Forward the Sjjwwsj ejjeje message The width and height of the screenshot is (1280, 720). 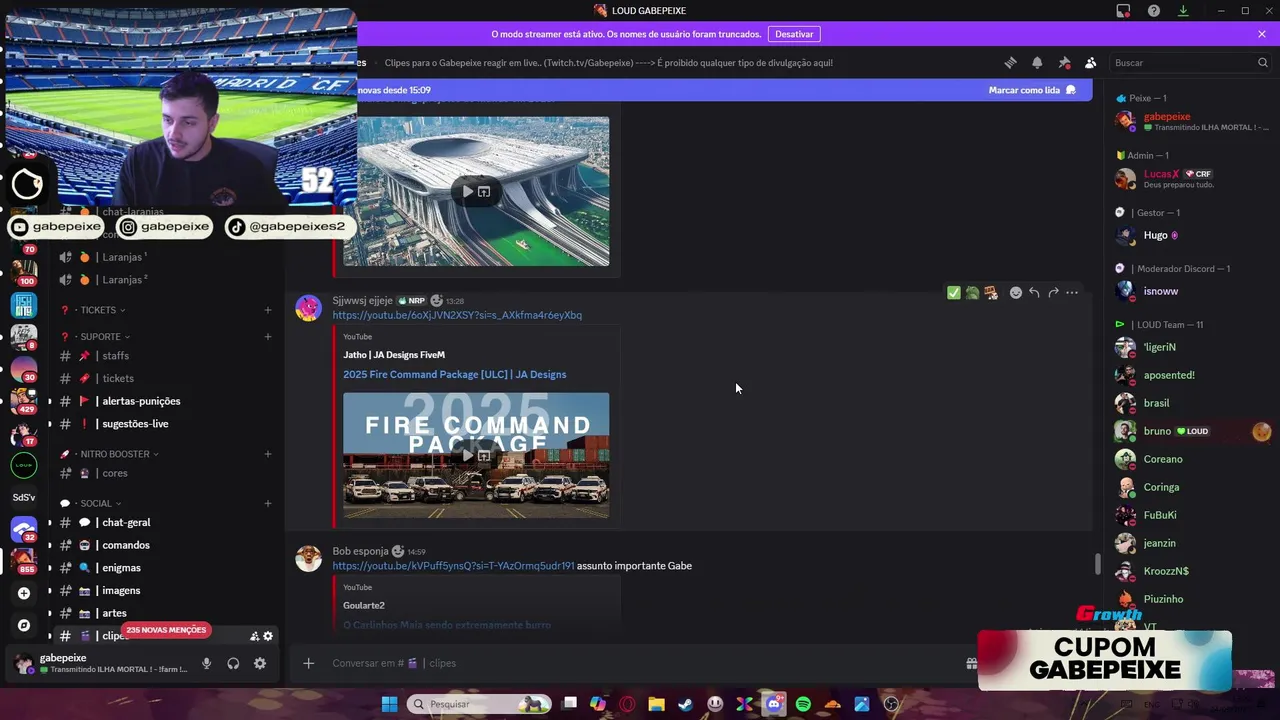pos(1053,293)
